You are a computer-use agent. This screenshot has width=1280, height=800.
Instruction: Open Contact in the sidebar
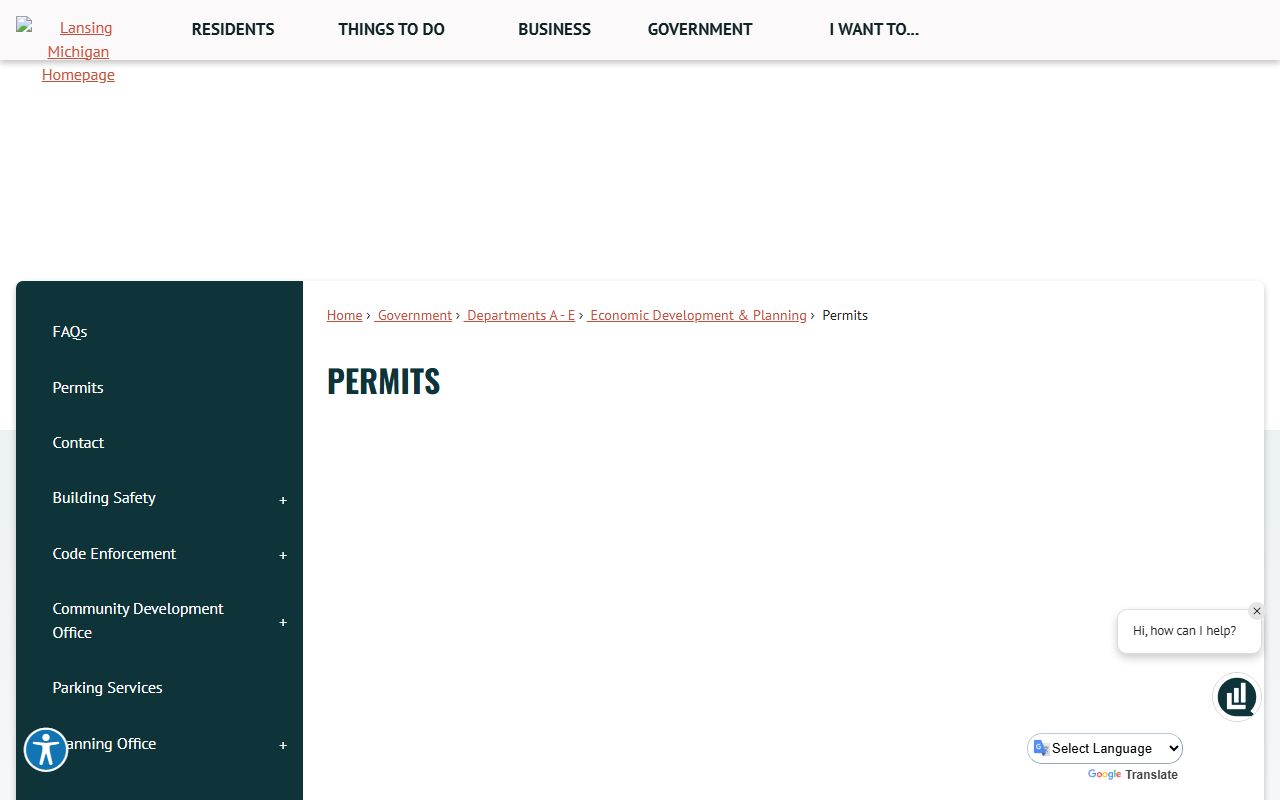coord(78,442)
